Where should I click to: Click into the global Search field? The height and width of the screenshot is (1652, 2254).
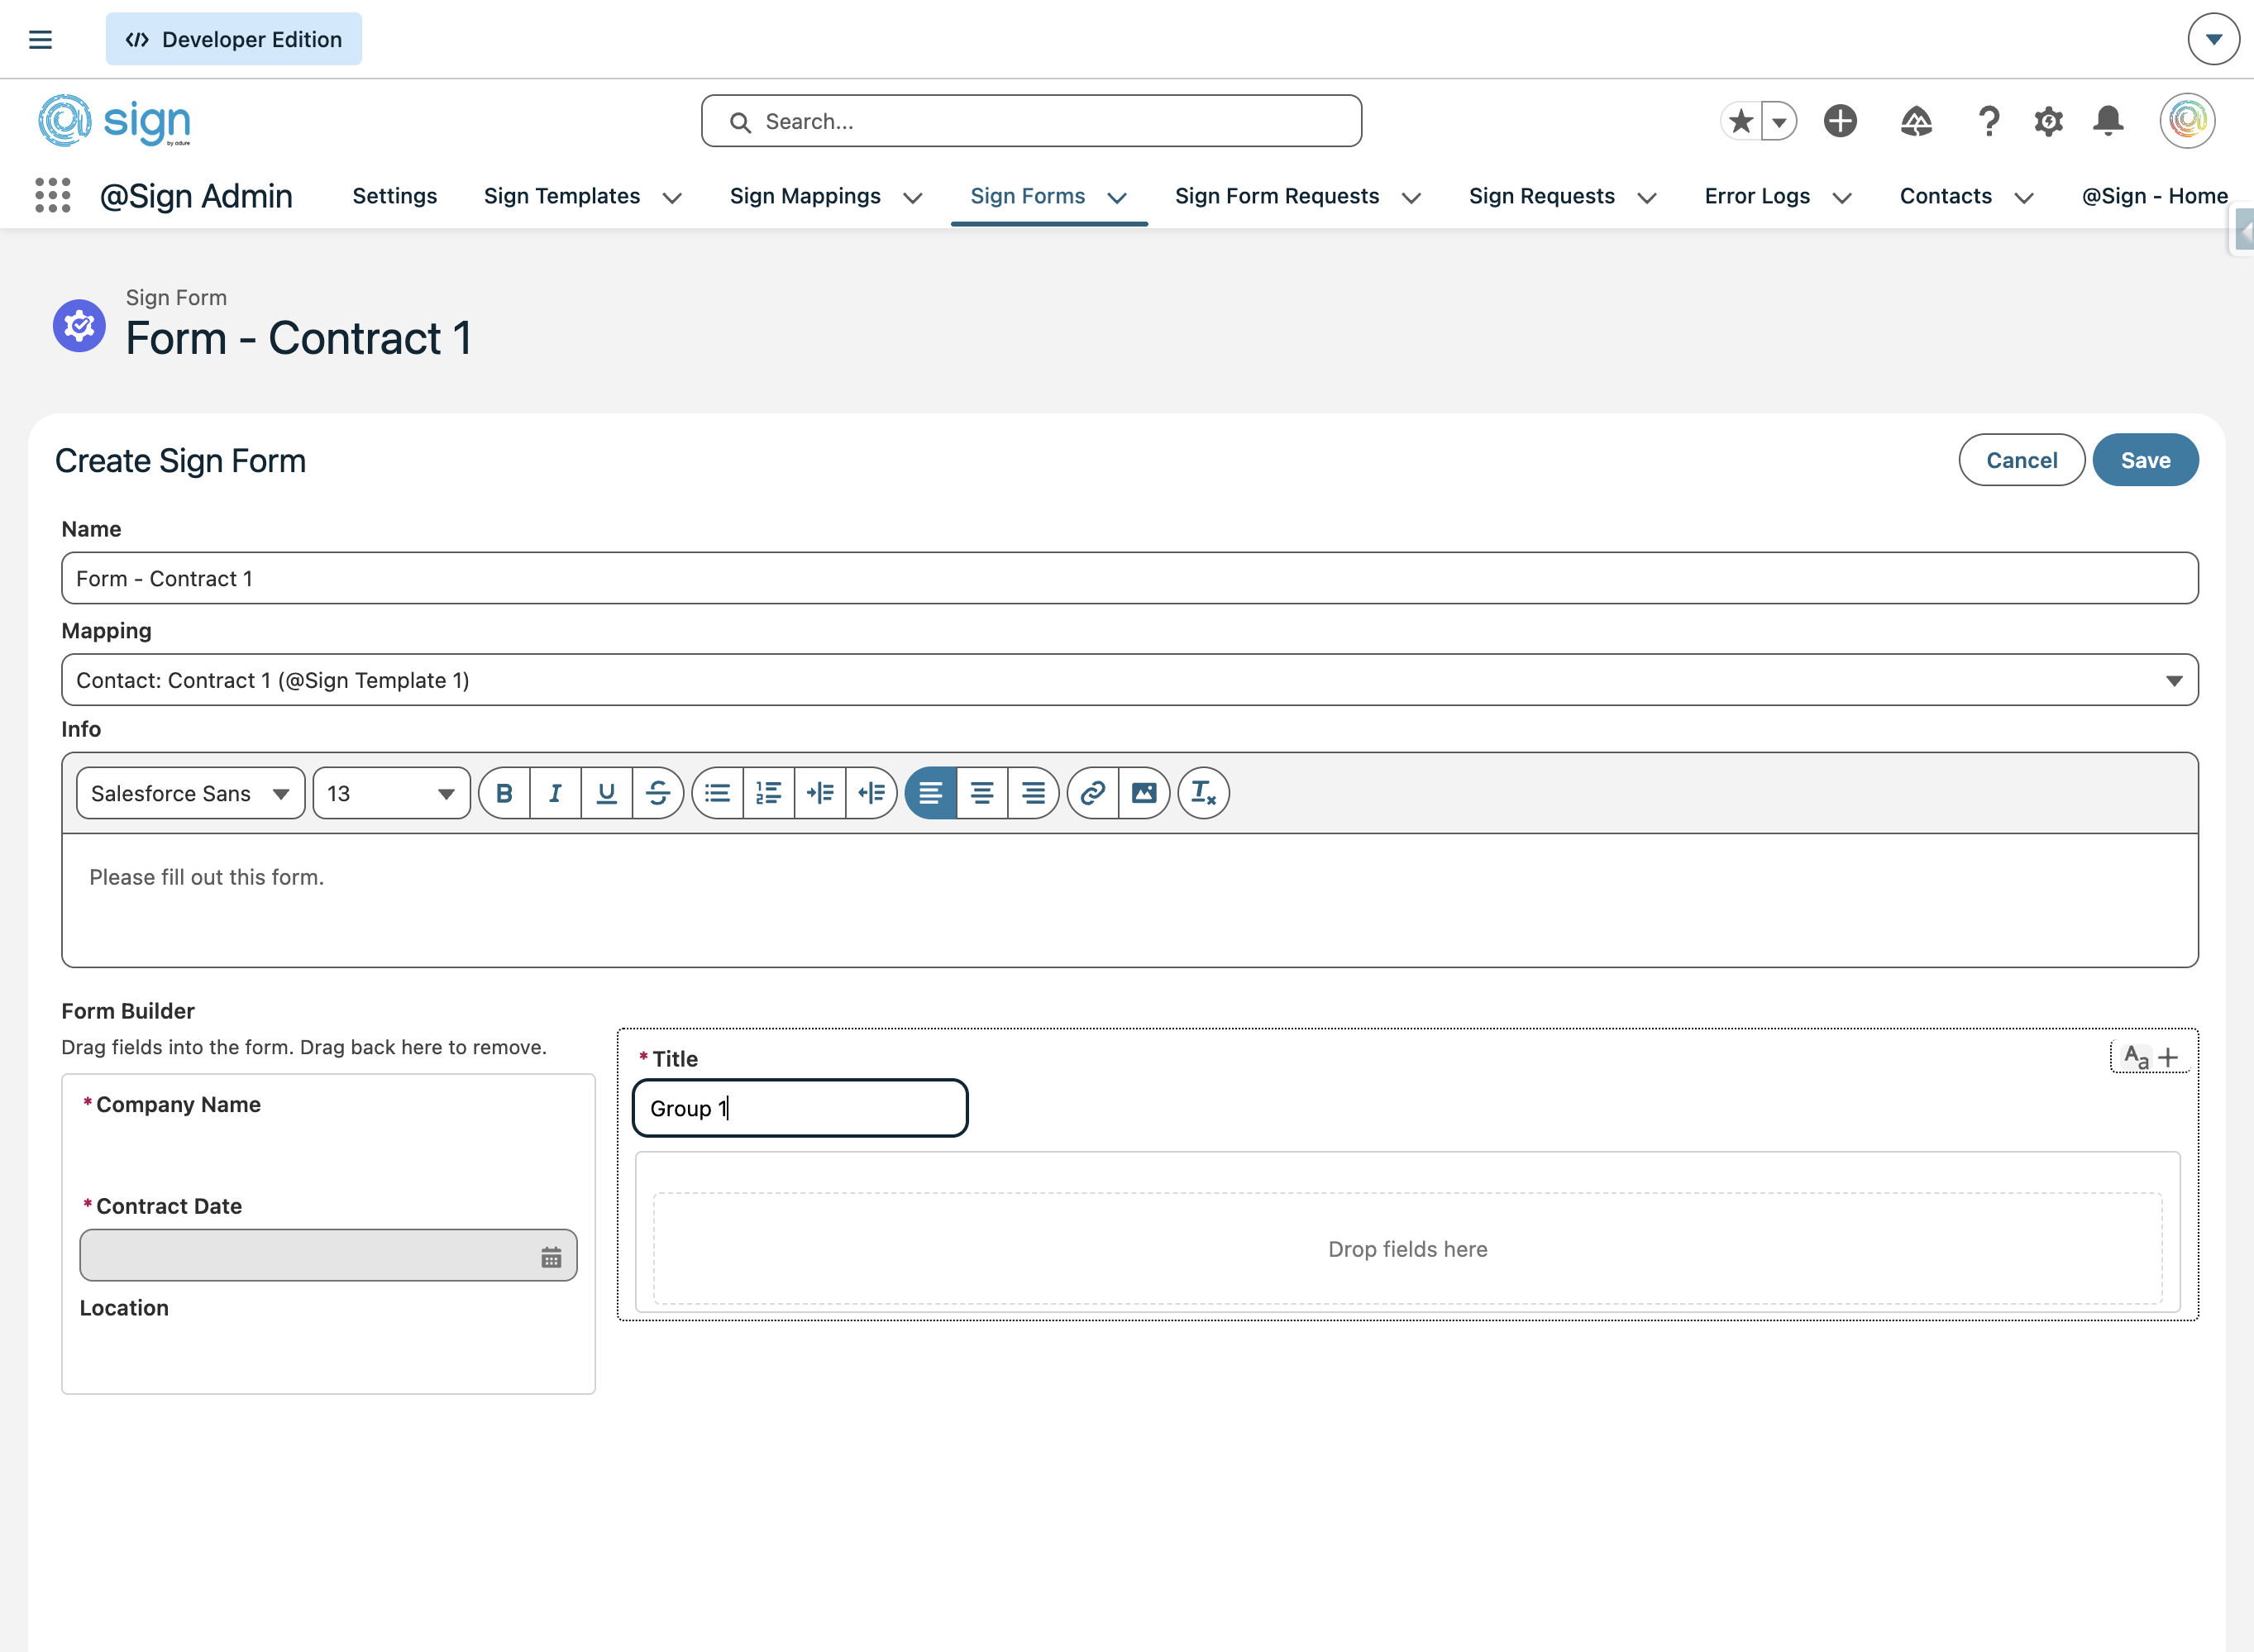pyautogui.click(x=1031, y=121)
